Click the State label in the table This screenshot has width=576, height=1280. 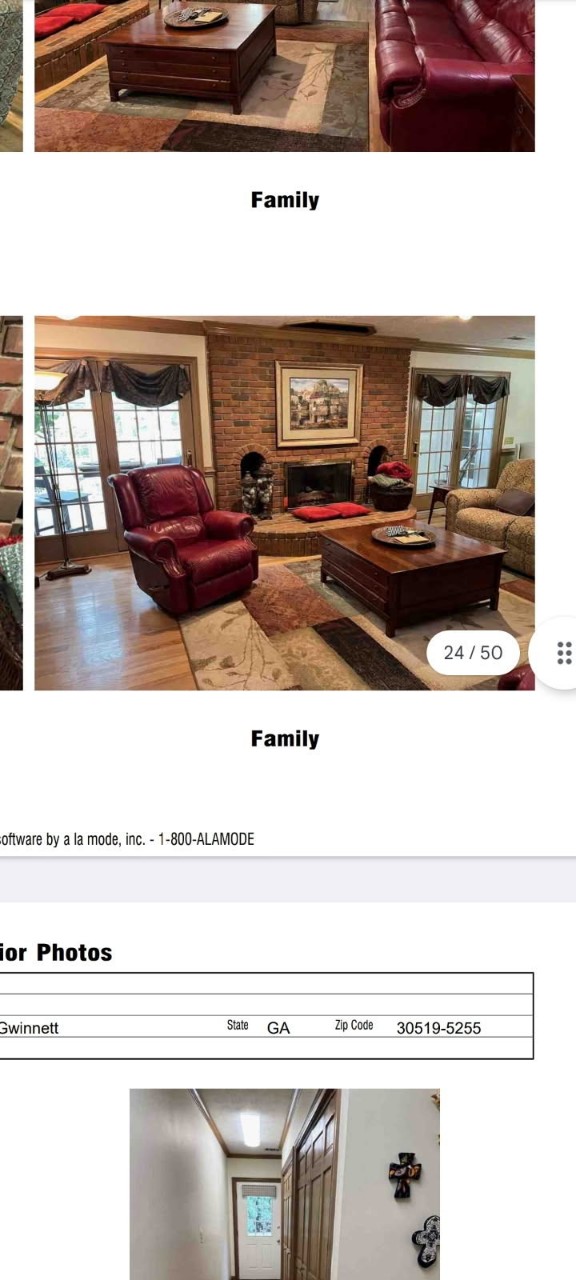click(238, 1025)
